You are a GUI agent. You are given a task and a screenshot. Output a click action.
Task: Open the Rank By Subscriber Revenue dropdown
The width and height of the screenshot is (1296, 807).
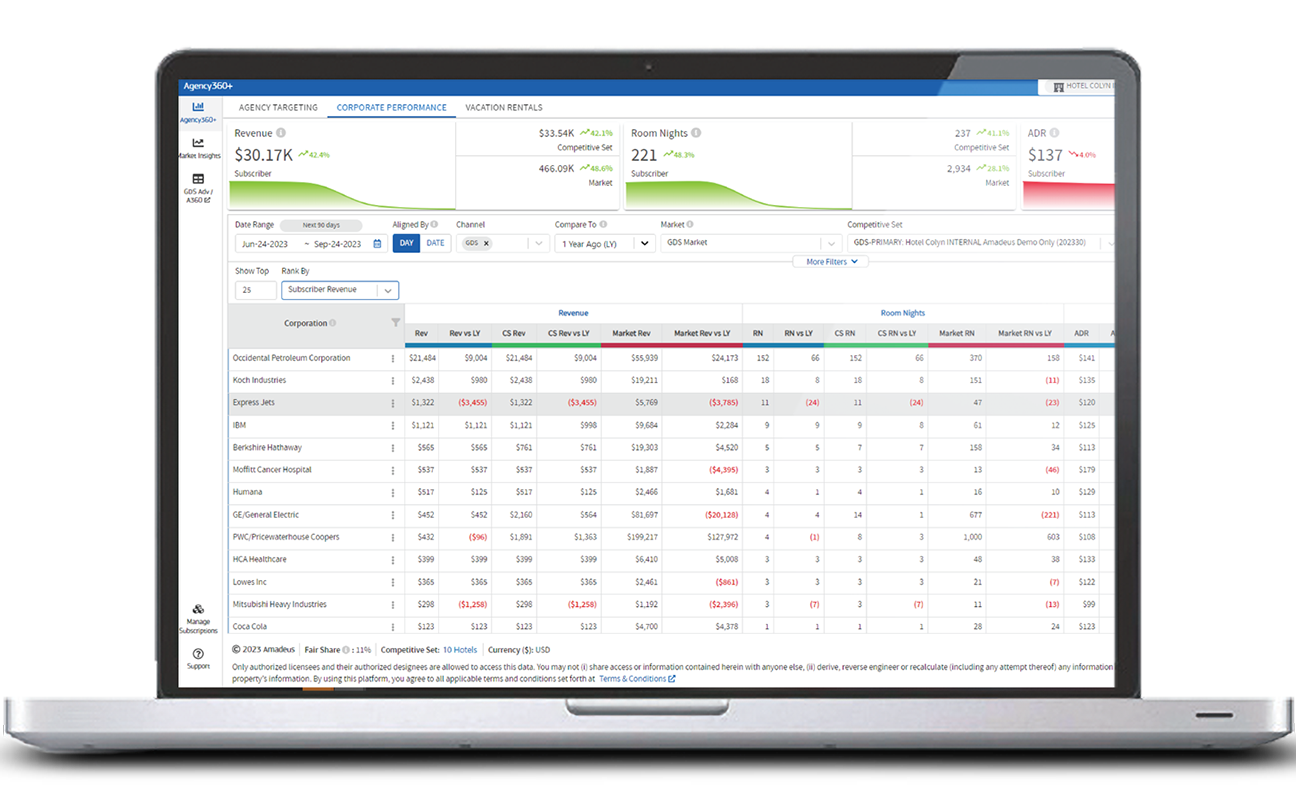[340, 290]
